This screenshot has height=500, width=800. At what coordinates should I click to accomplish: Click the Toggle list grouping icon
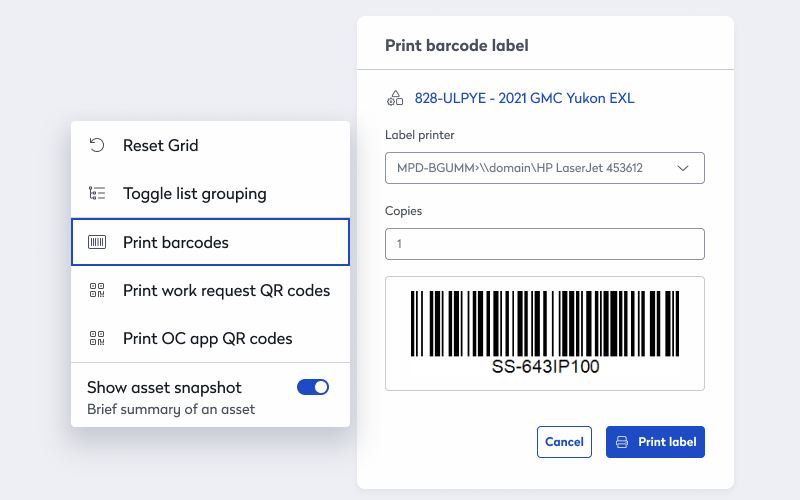pyautogui.click(x=97, y=193)
